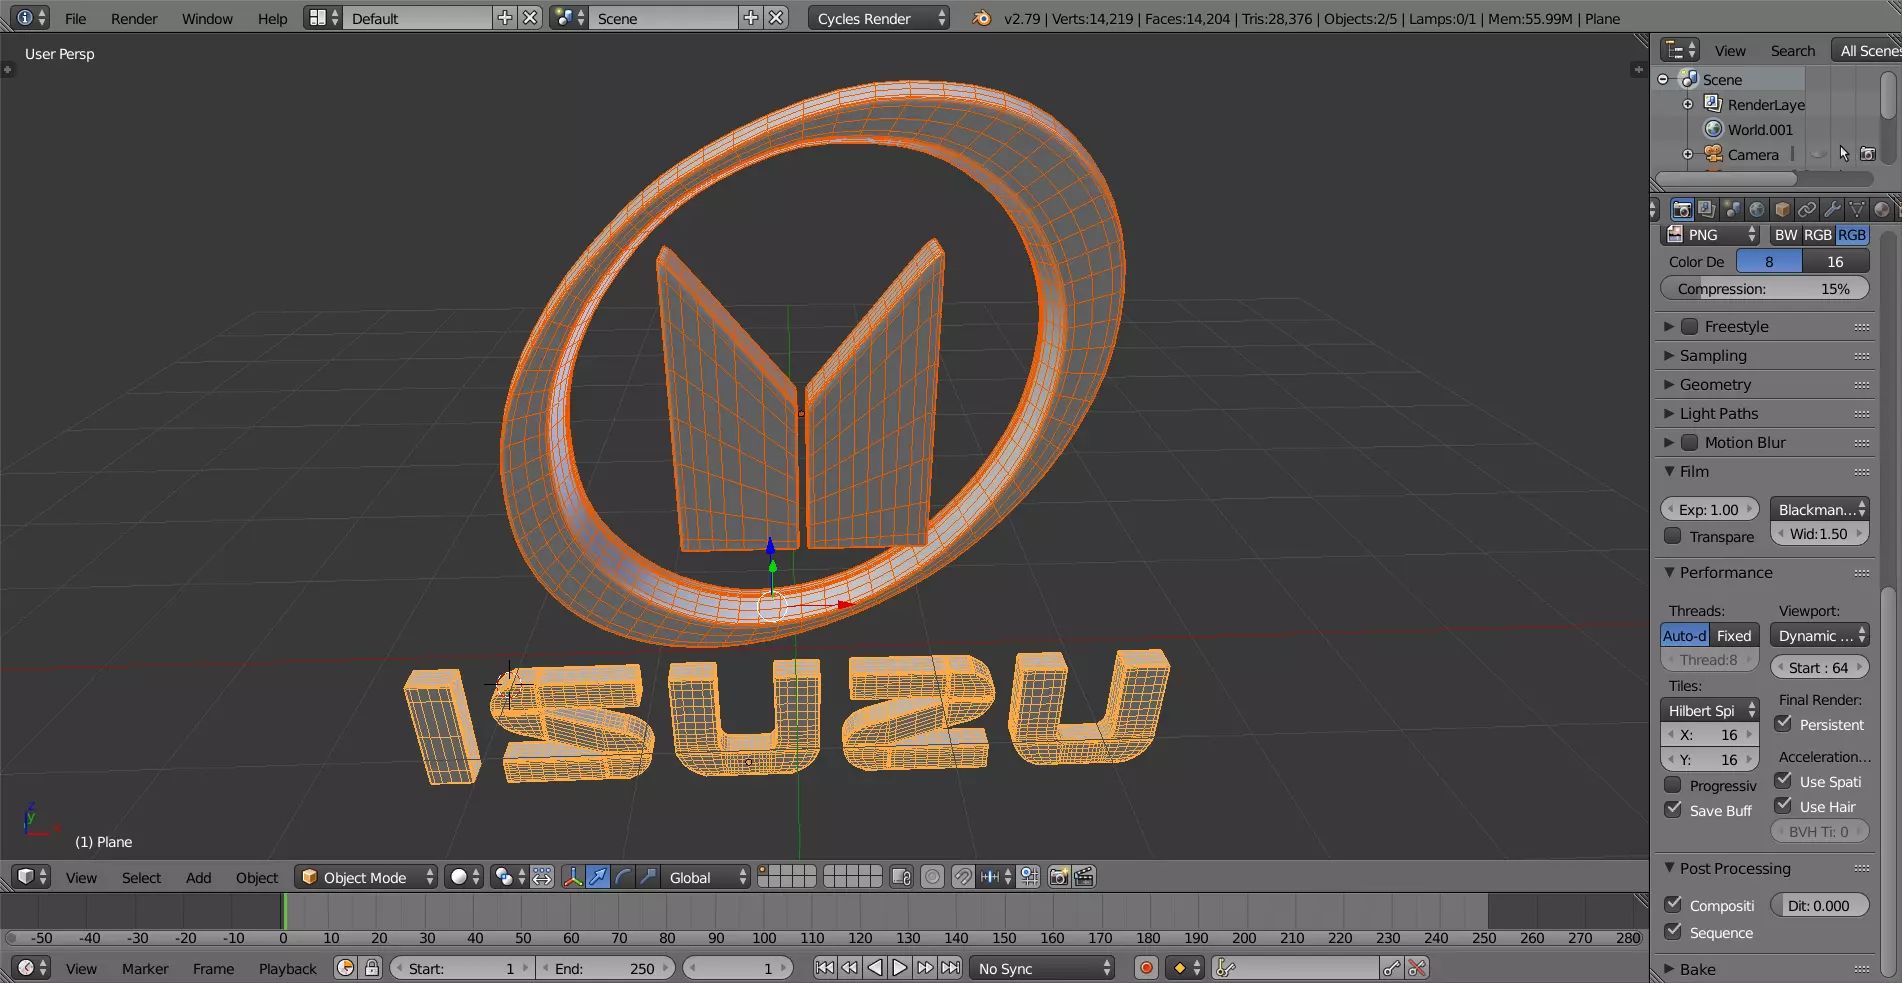Collapse the Performance panel
The image size is (1902, 983).
coord(1725,573)
